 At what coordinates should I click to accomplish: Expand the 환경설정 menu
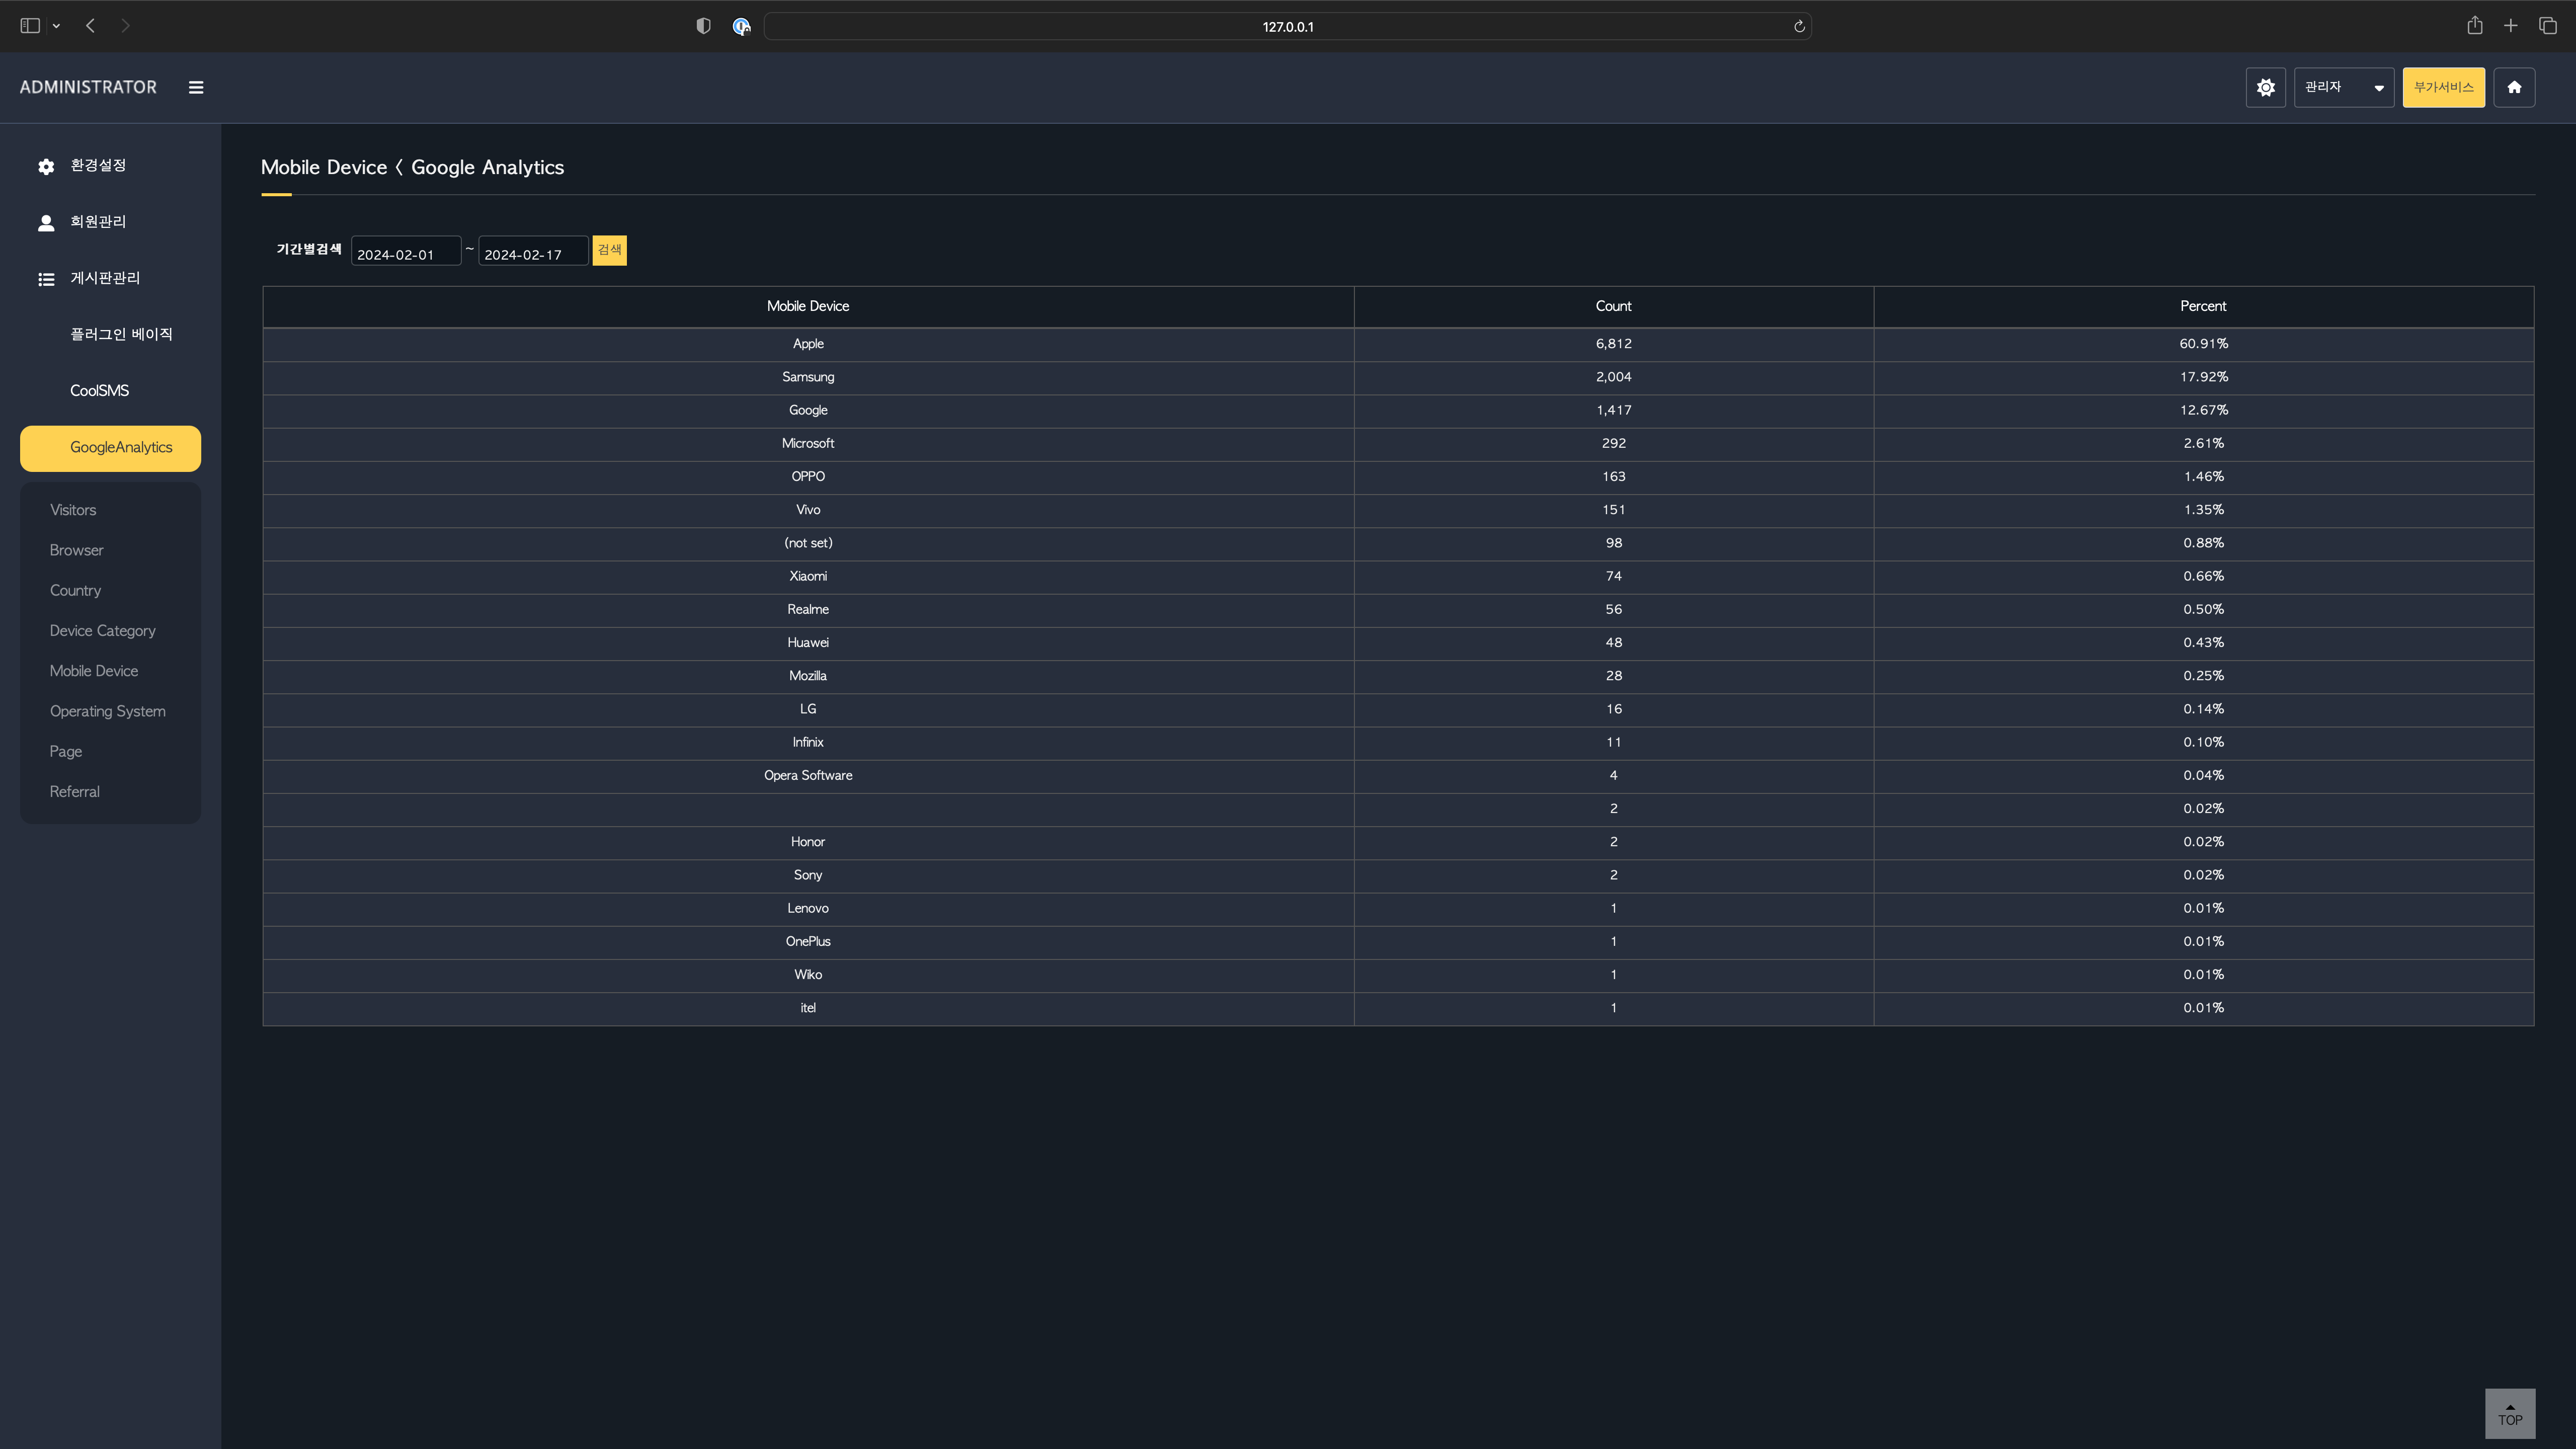(98, 166)
